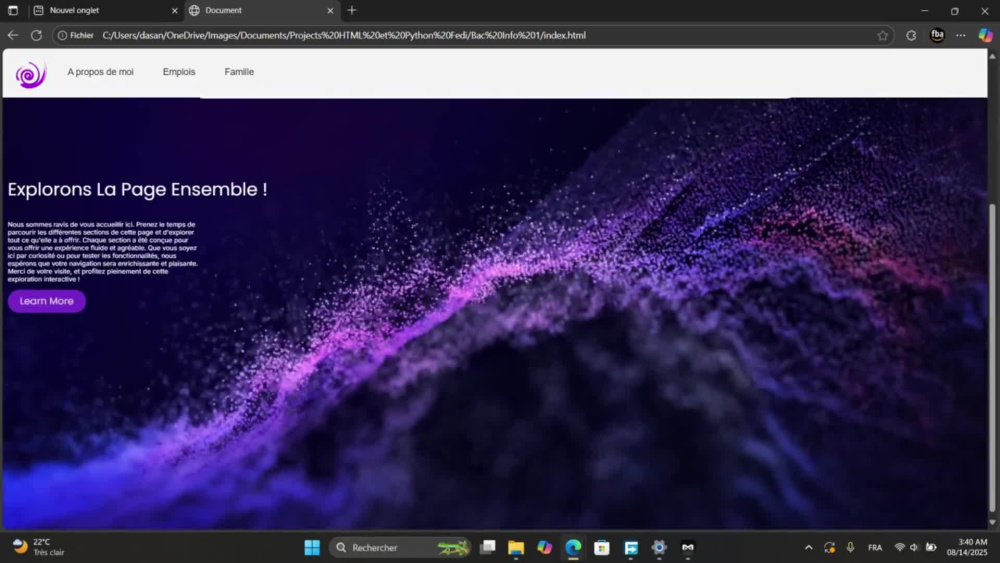Open battery status tray icon
This screenshot has width=1000, height=563.
[931, 548]
